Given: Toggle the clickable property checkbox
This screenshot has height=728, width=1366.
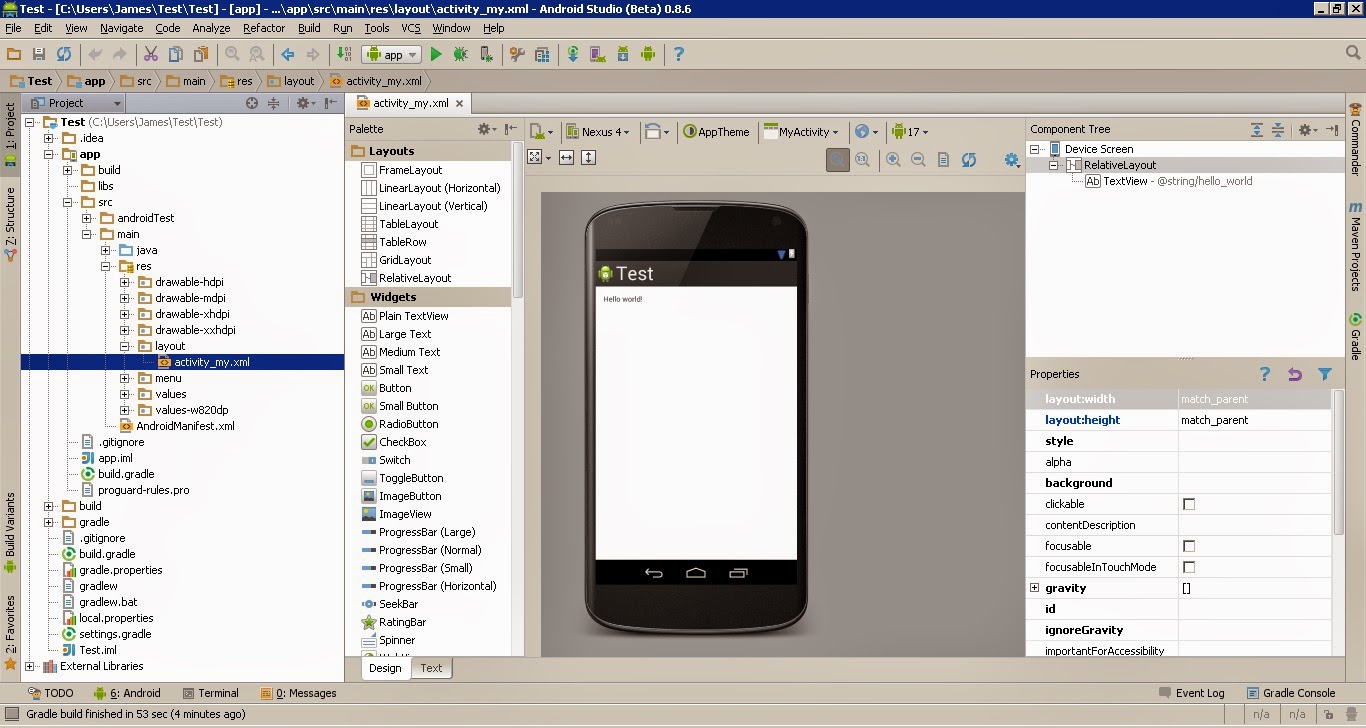Looking at the screenshot, I should point(1189,504).
